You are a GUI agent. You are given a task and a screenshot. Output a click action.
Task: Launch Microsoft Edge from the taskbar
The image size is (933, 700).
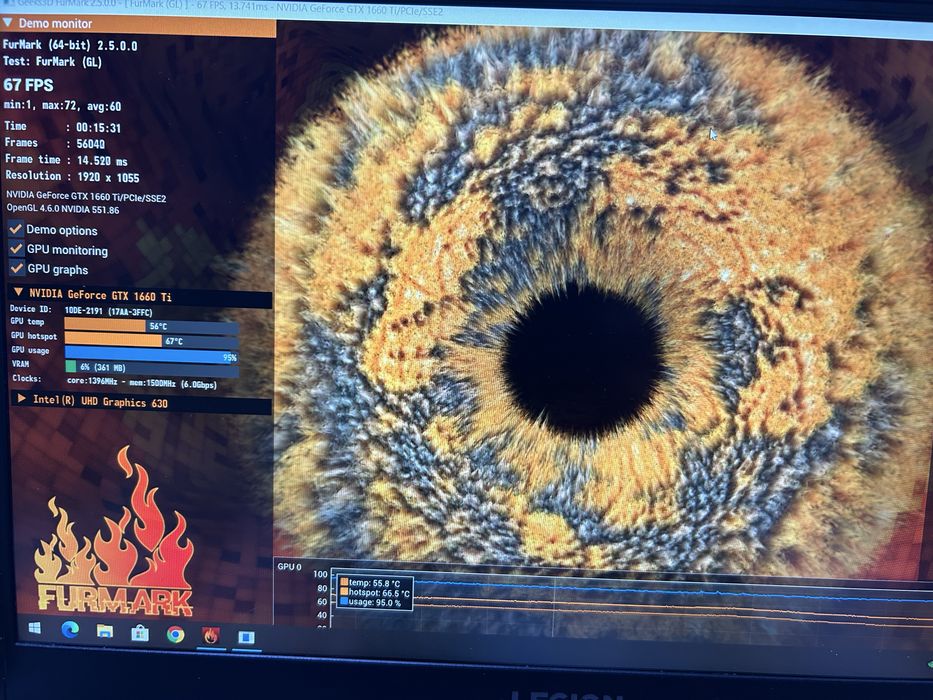click(70, 629)
